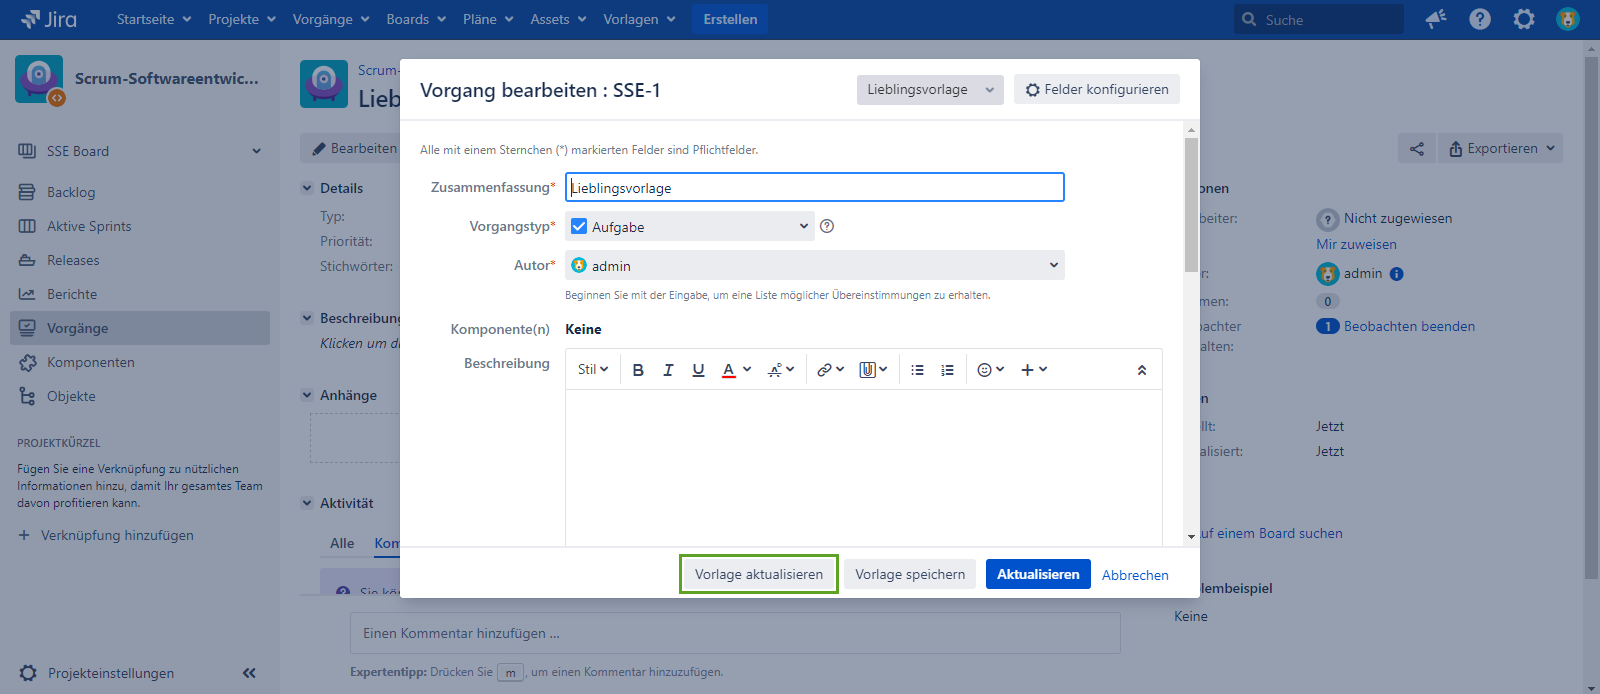Collapse the editor toolbar with double chevron
This screenshot has height=694, width=1600.
click(x=1141, y=370)
